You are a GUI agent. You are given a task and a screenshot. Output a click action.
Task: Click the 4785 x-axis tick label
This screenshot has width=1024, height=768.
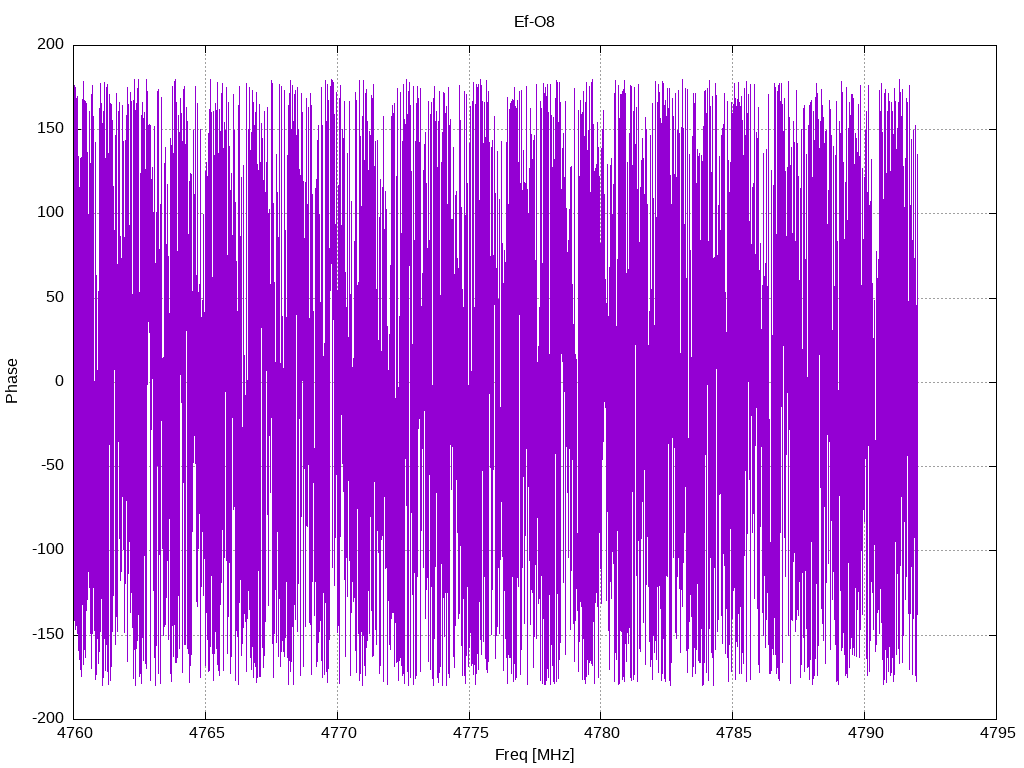coord(733,733)
